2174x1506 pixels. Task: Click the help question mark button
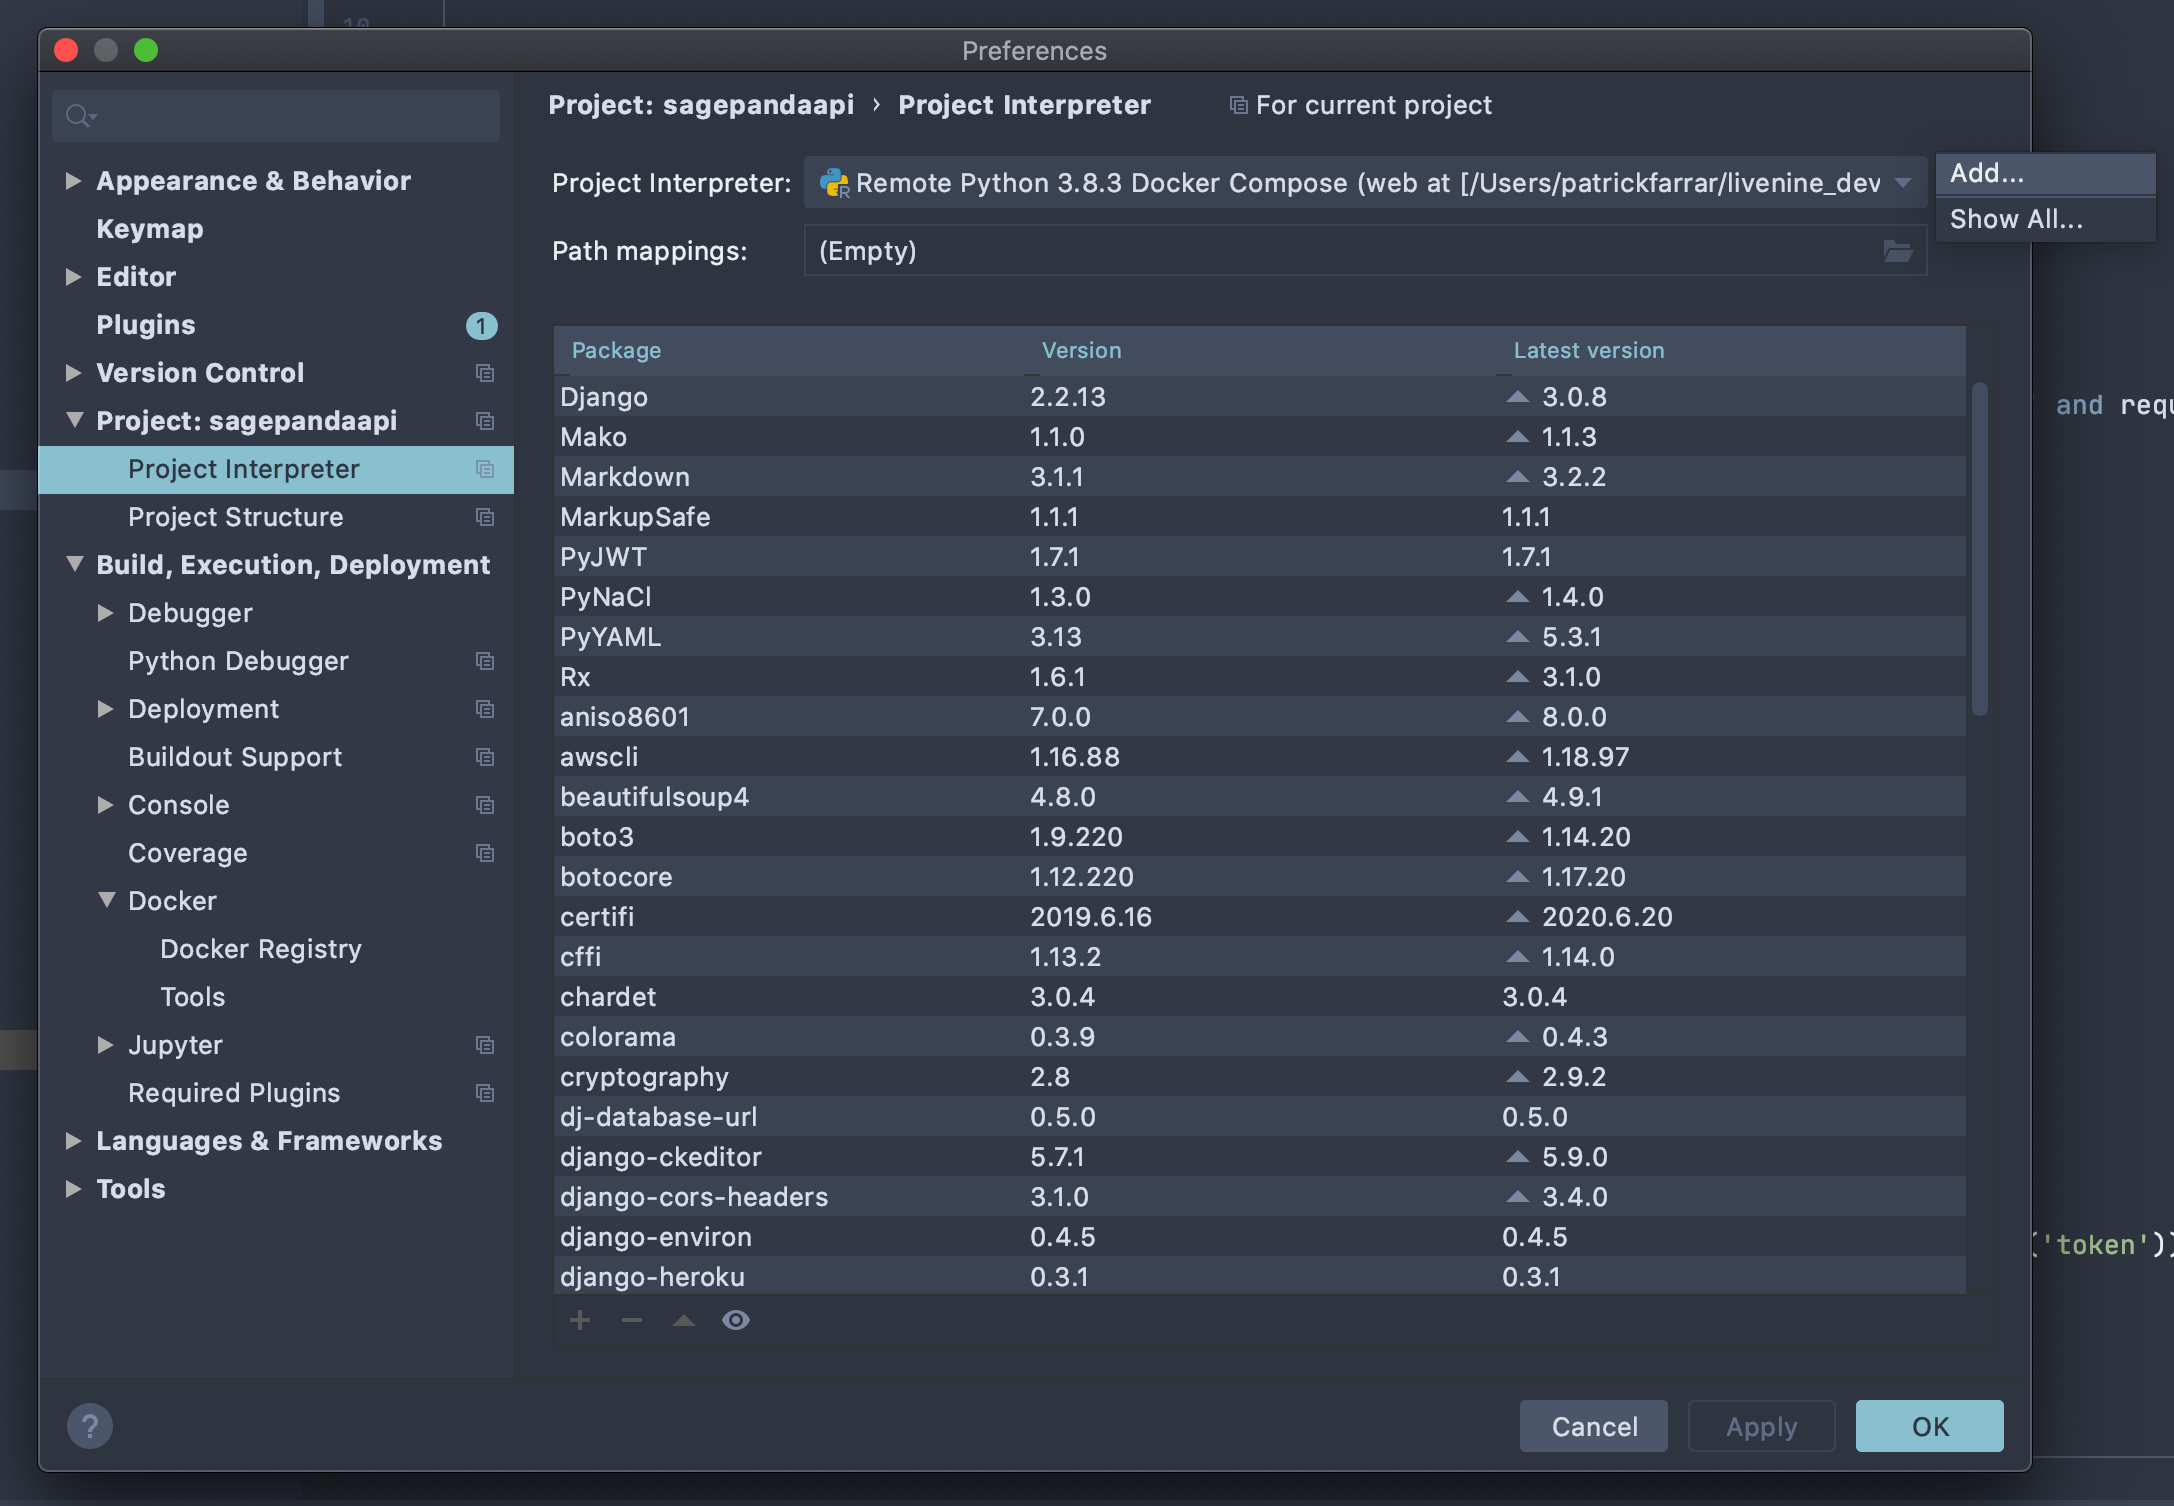pyautogui.click(x=90, y=1426)
